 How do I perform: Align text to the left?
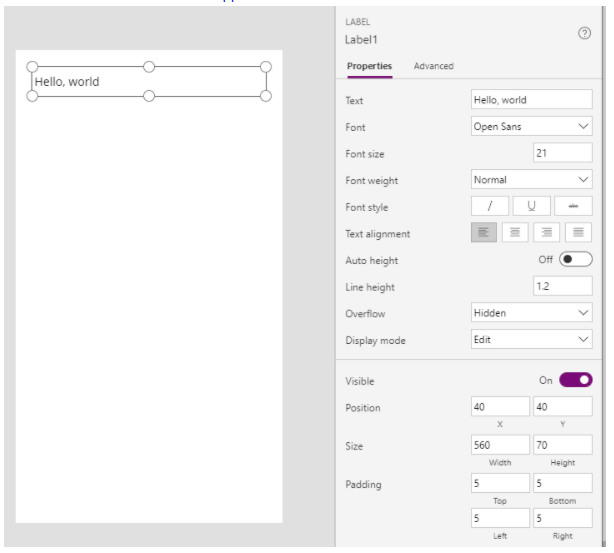coord(485,233)
